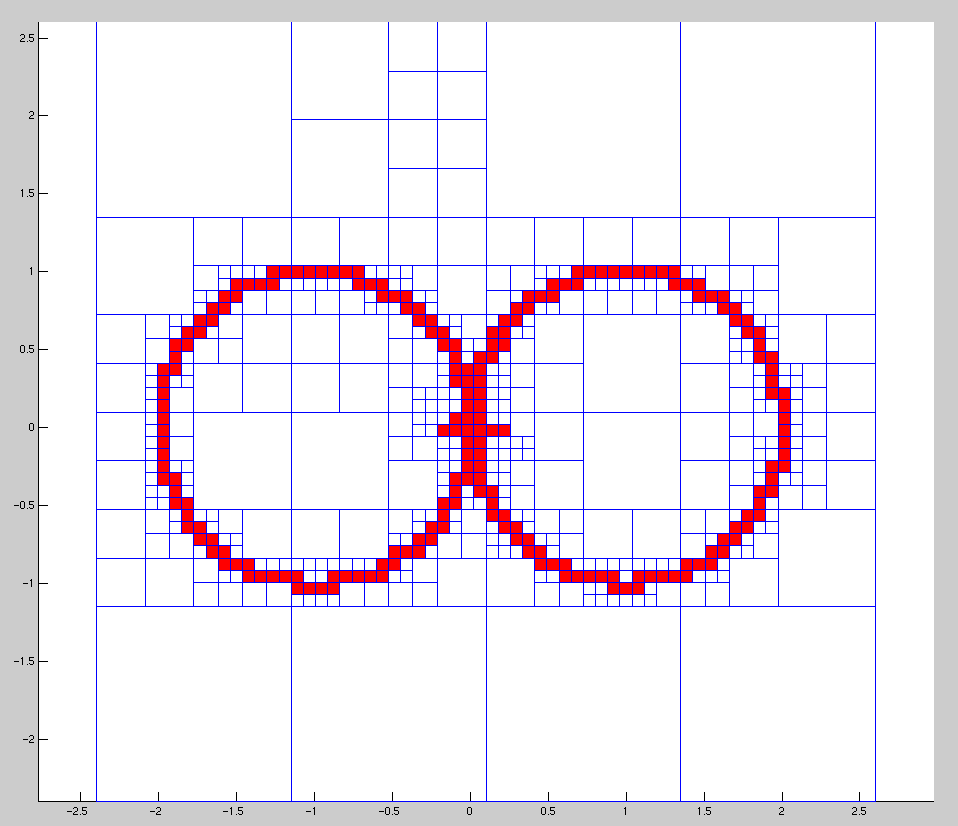
Task: Click the y-axis tick label 2.5
Action: point(22,38)
